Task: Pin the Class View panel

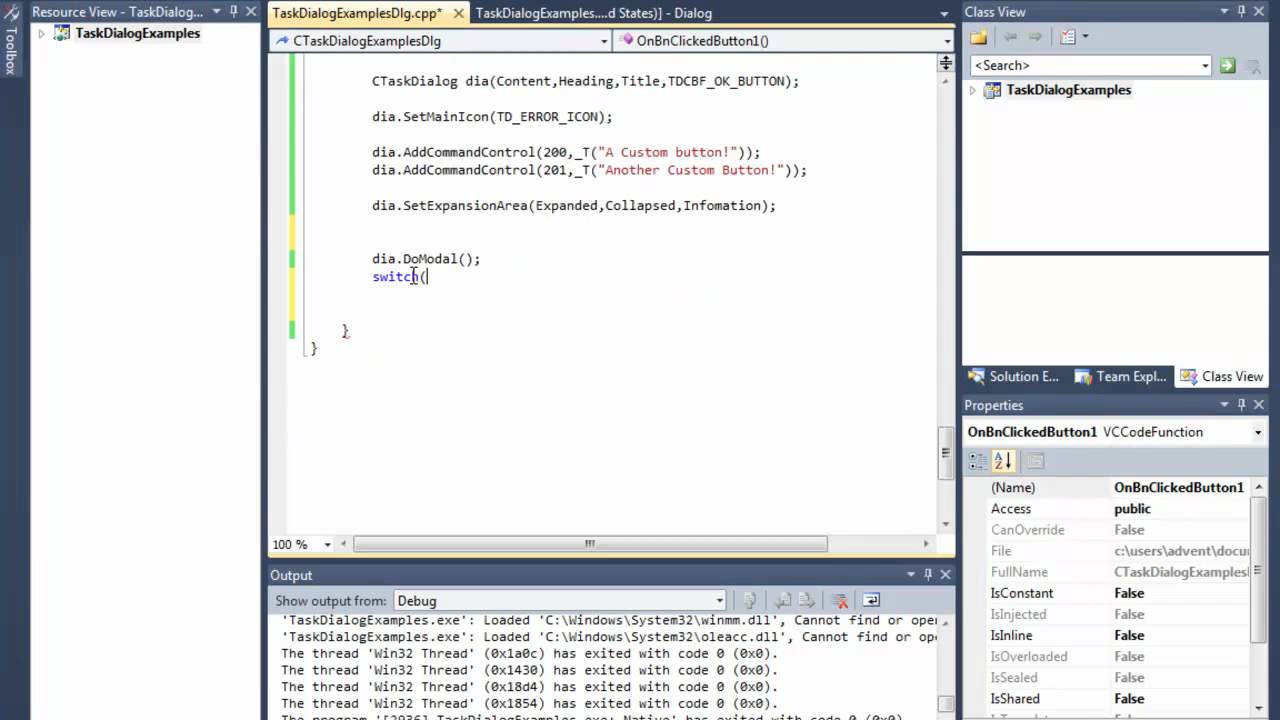Action: click(x=1242, y=12)
